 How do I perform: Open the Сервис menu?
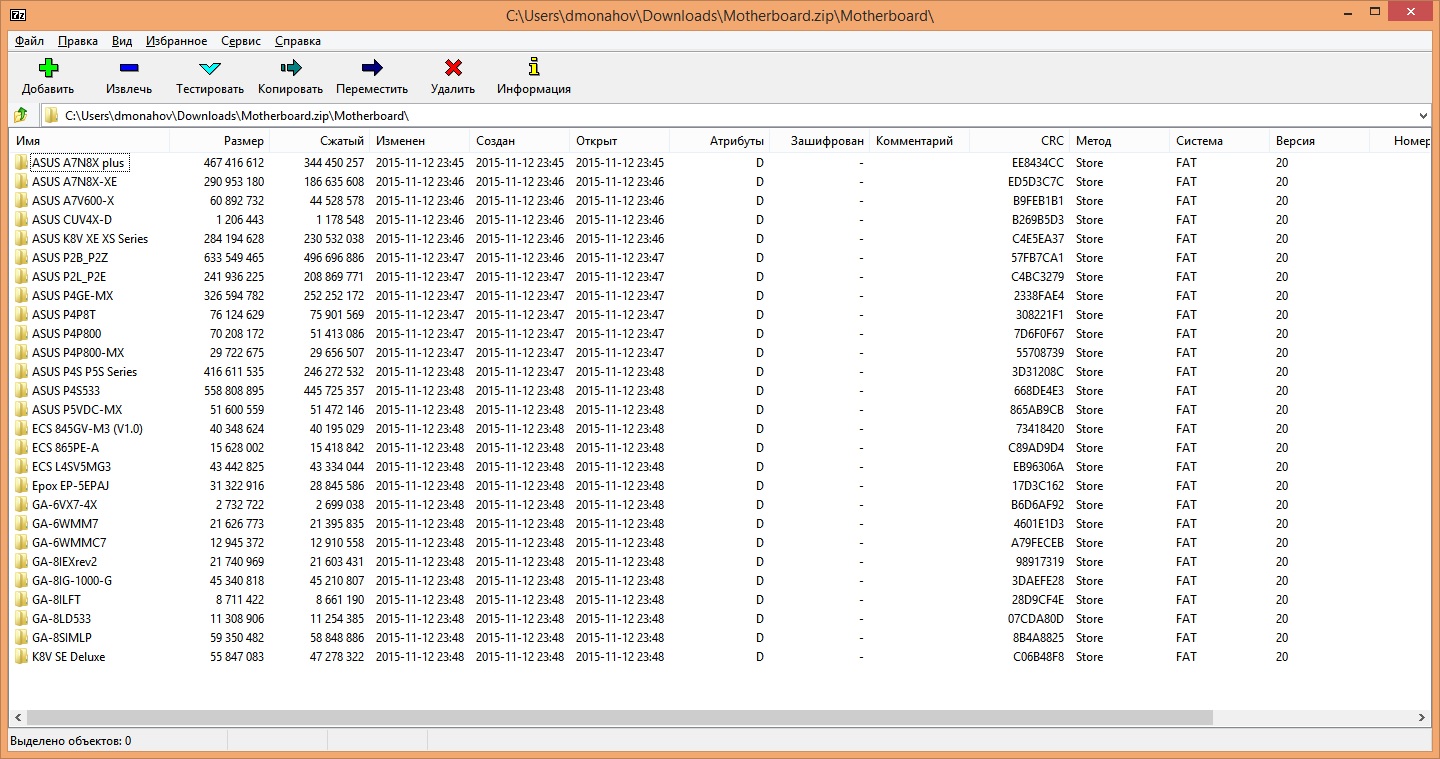241,41
